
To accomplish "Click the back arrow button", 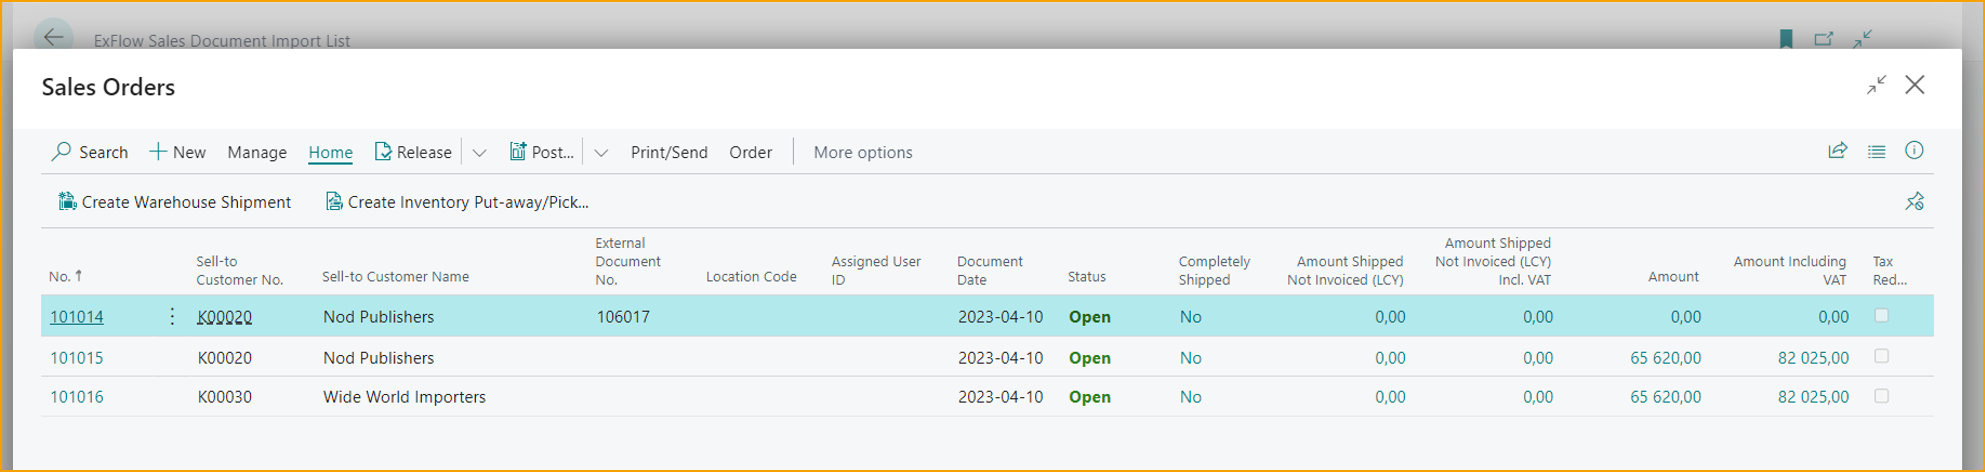I will [53, 38].
